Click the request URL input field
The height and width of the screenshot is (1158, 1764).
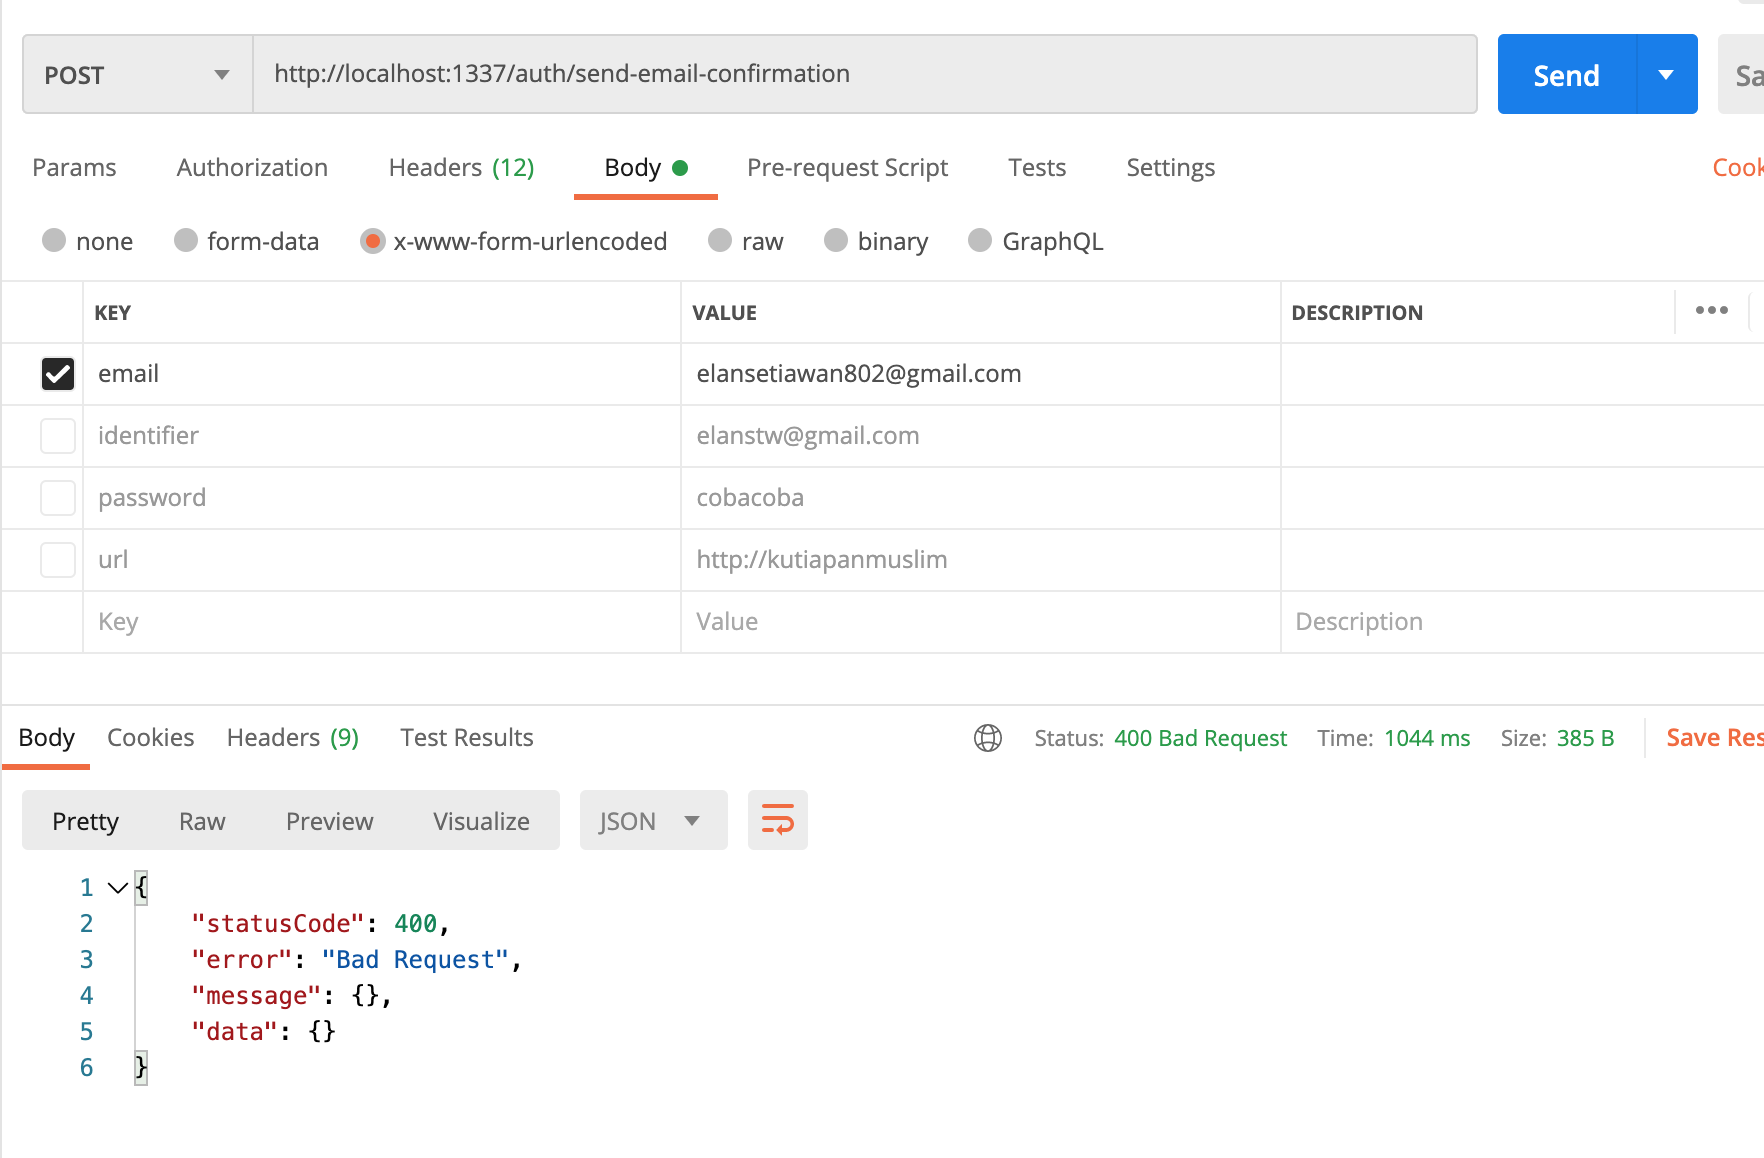pos(865,75)
